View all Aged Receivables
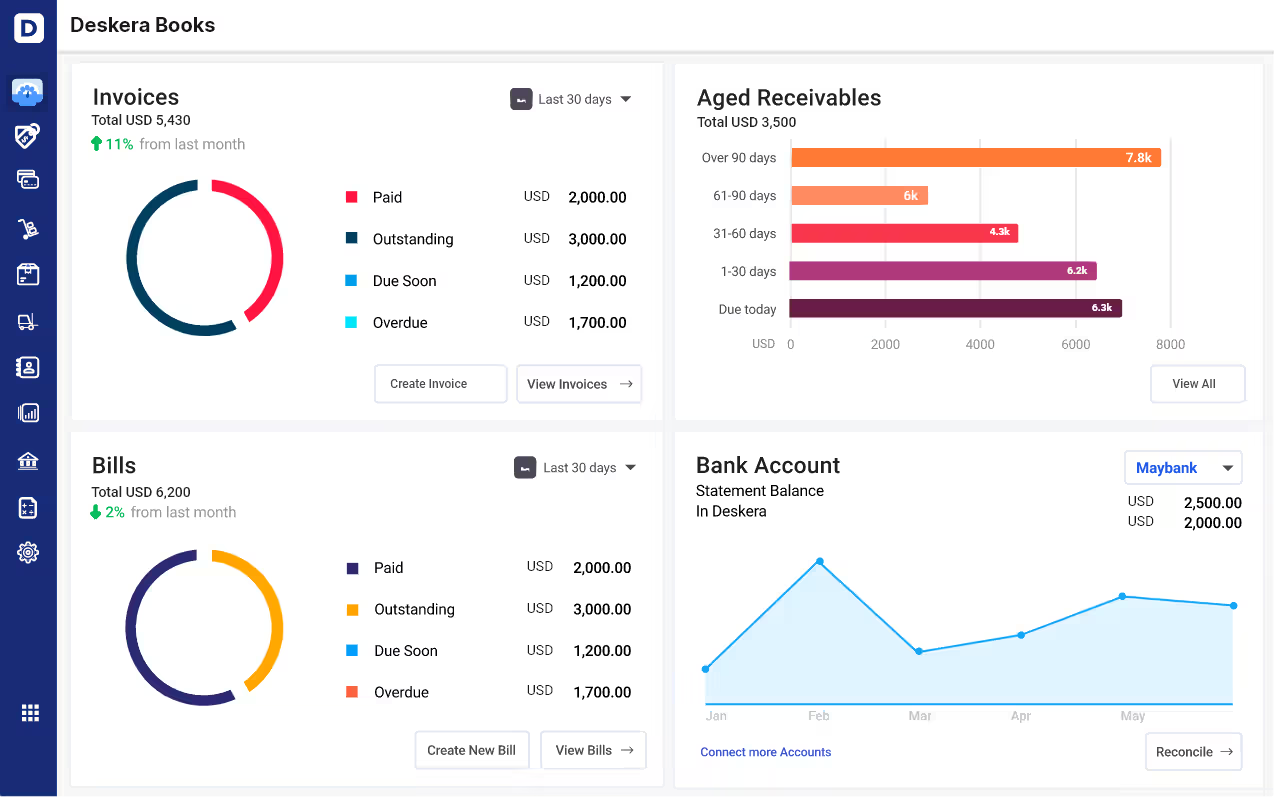The image size is (1274, 797). pos(1197,383)
